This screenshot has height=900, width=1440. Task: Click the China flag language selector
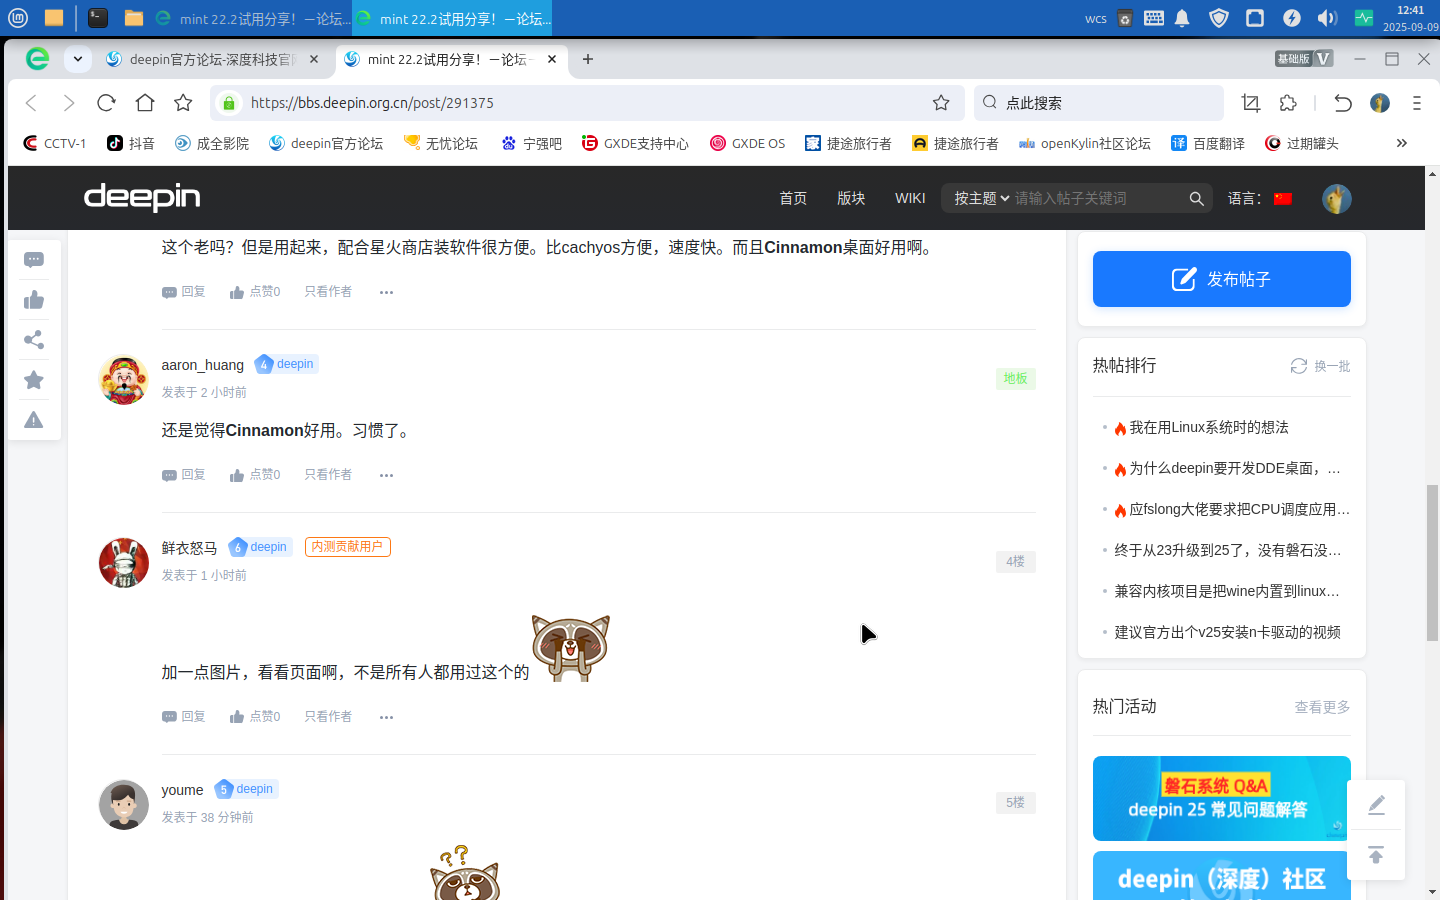(1283, 199)
